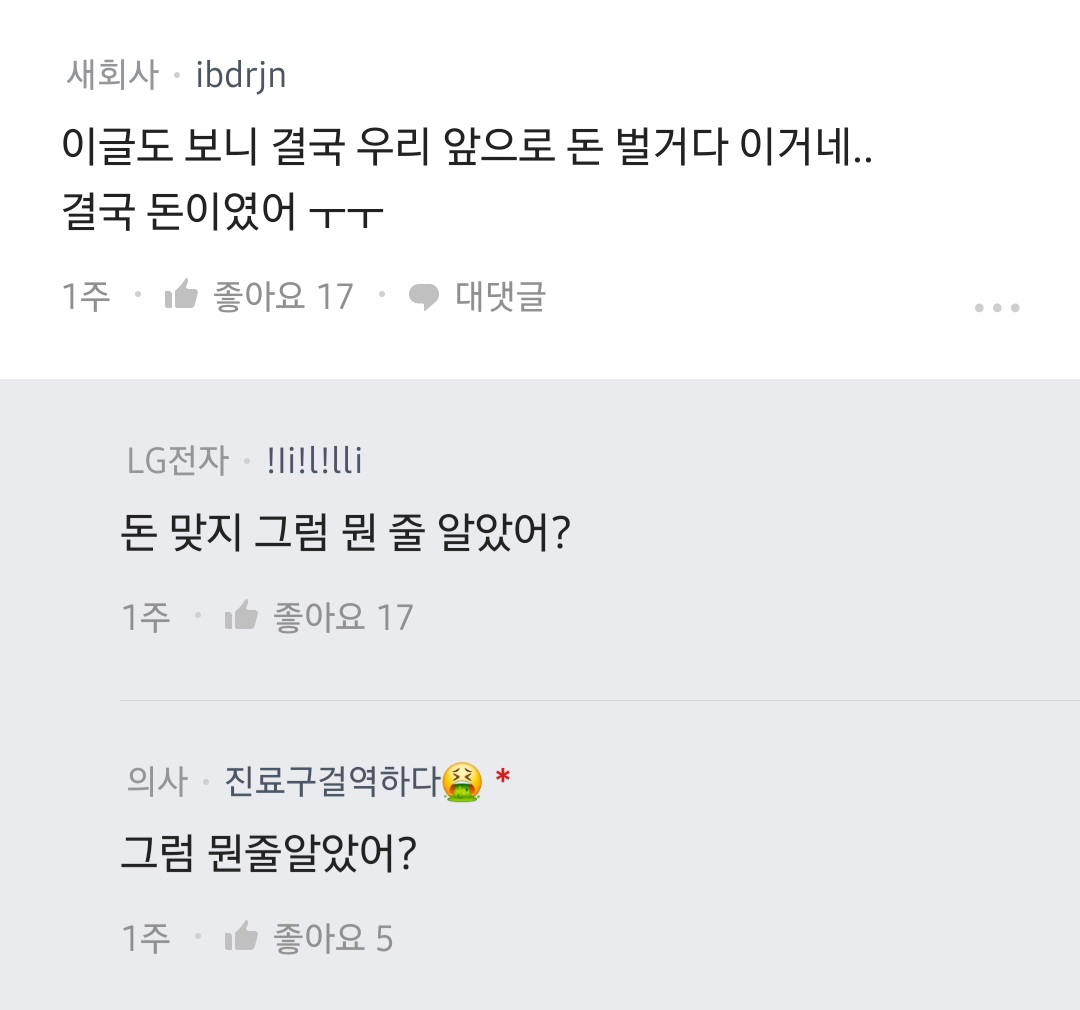Image resolution: width=1080 pixels, height=1010 pixels.
Task: Like ibdrjn's comment with thumbs-up icon
Action: pos(181,295)
